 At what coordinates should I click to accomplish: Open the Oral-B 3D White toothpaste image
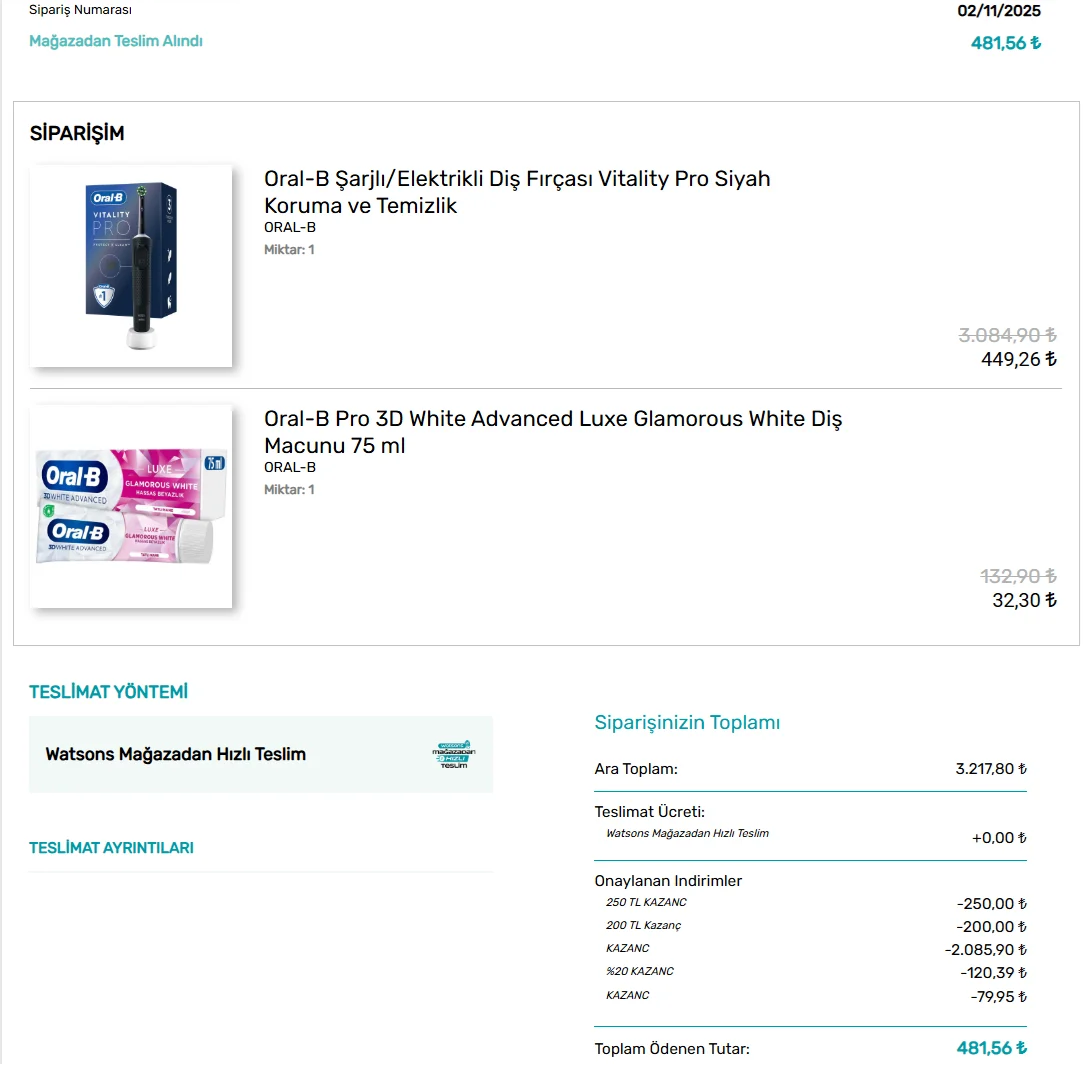[x=131, y=507]
